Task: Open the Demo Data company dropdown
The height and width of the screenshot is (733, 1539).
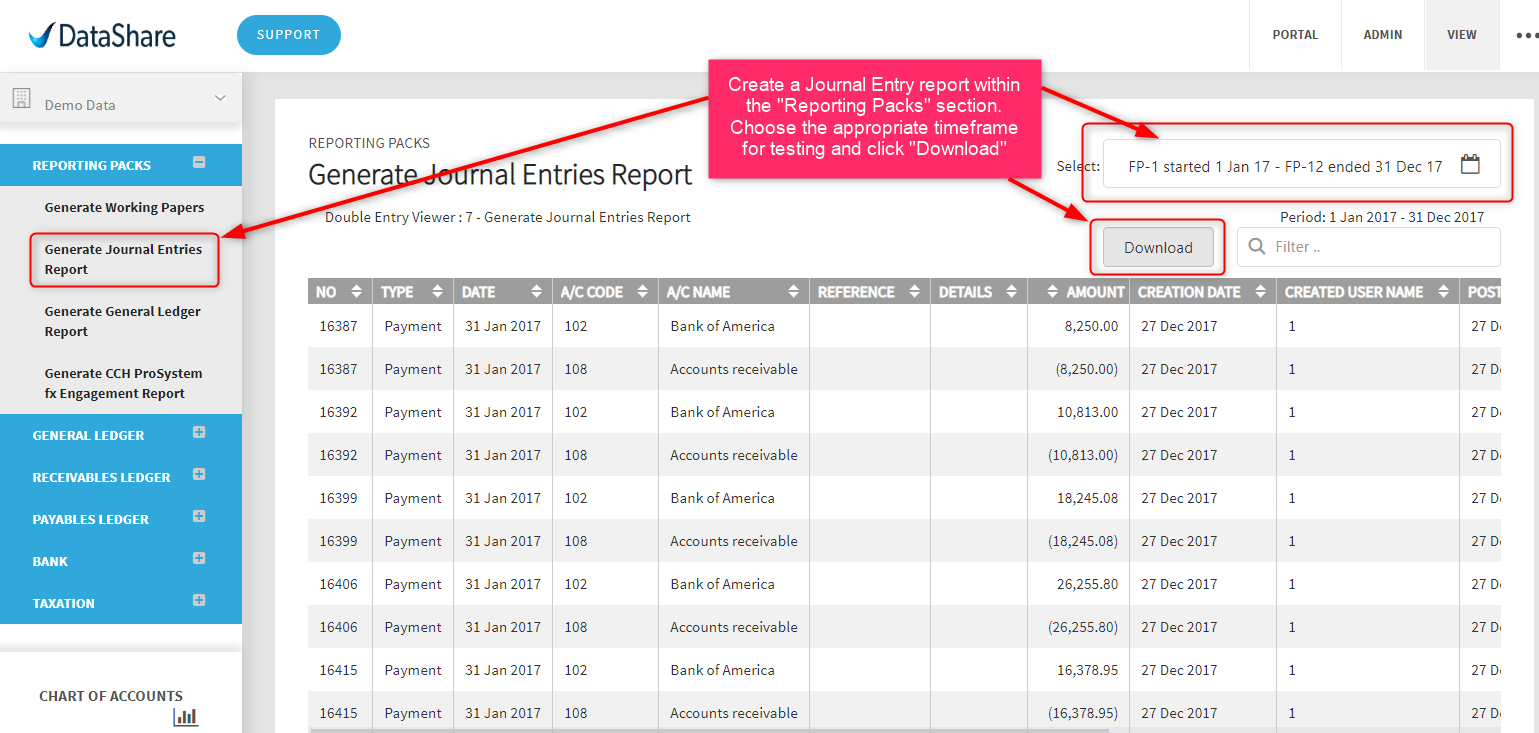Action: [220, 98]
